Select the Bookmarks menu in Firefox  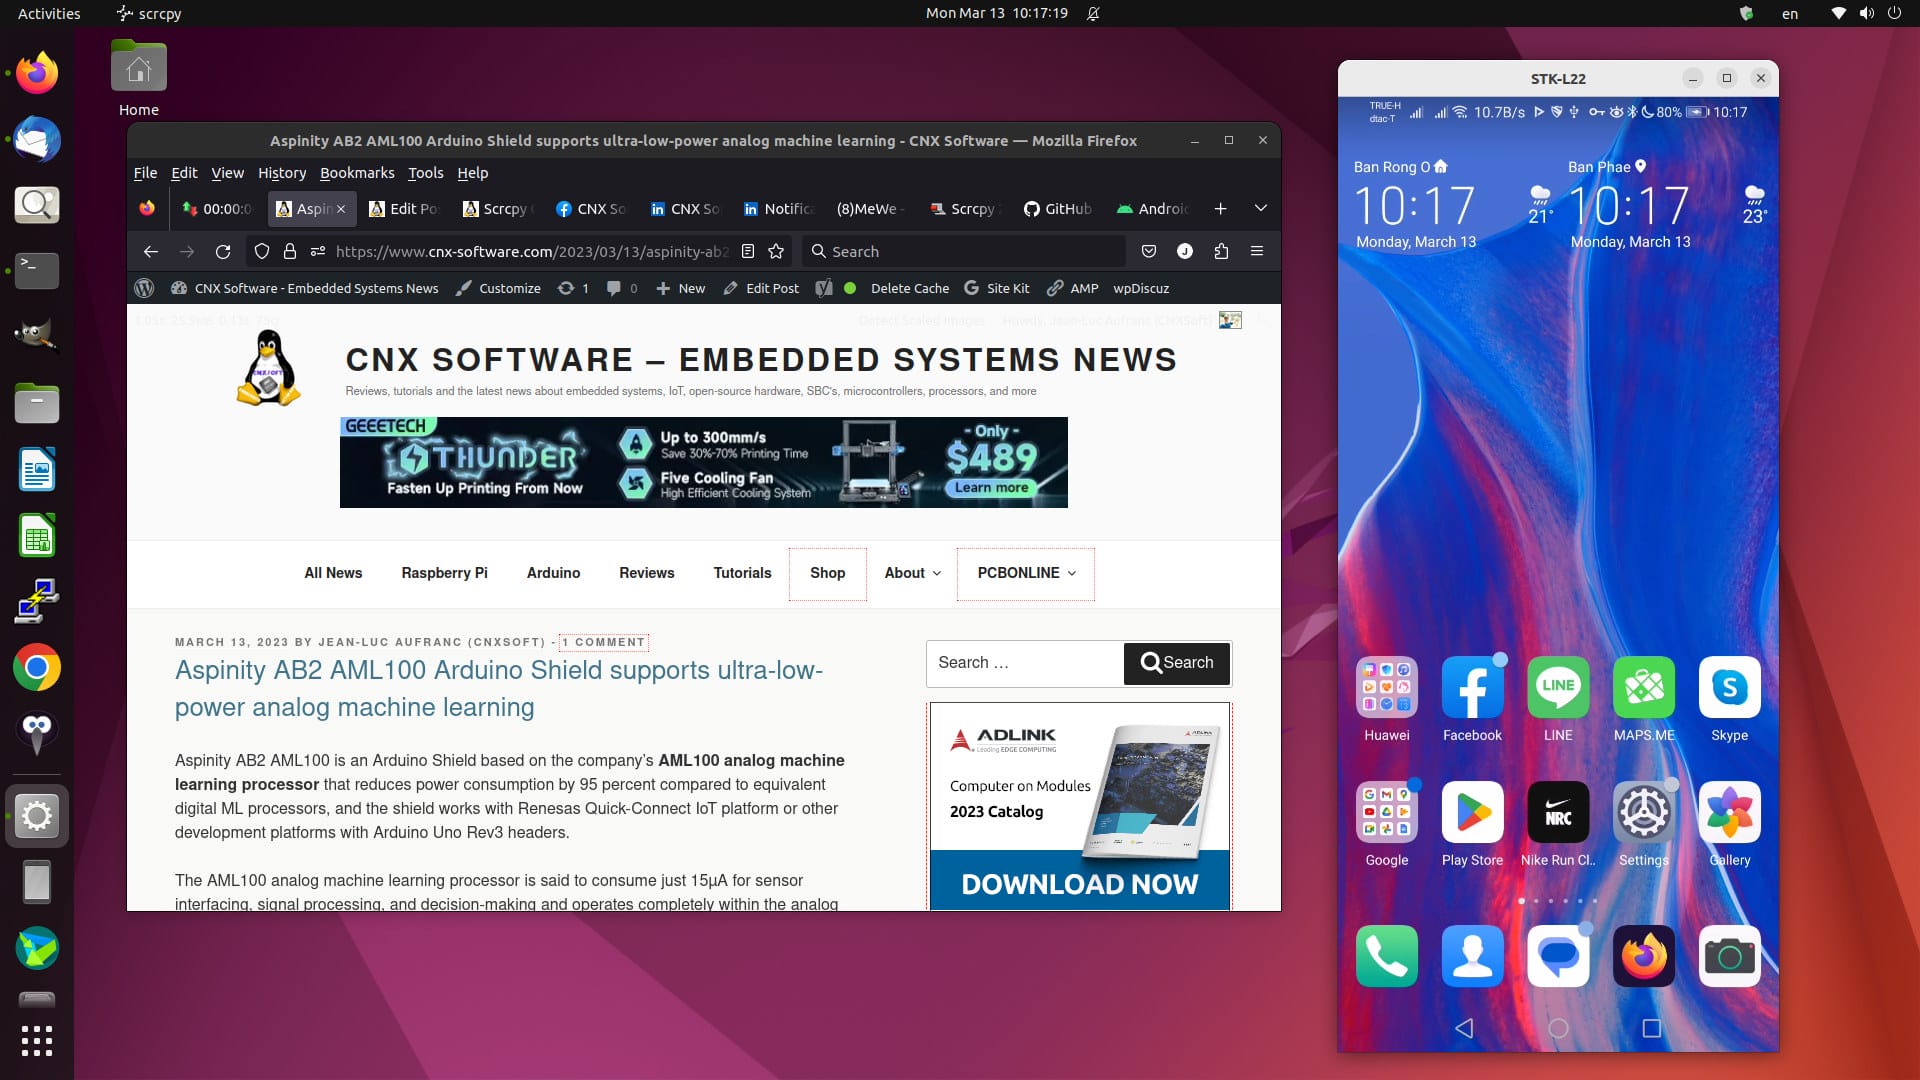(357, 173)
